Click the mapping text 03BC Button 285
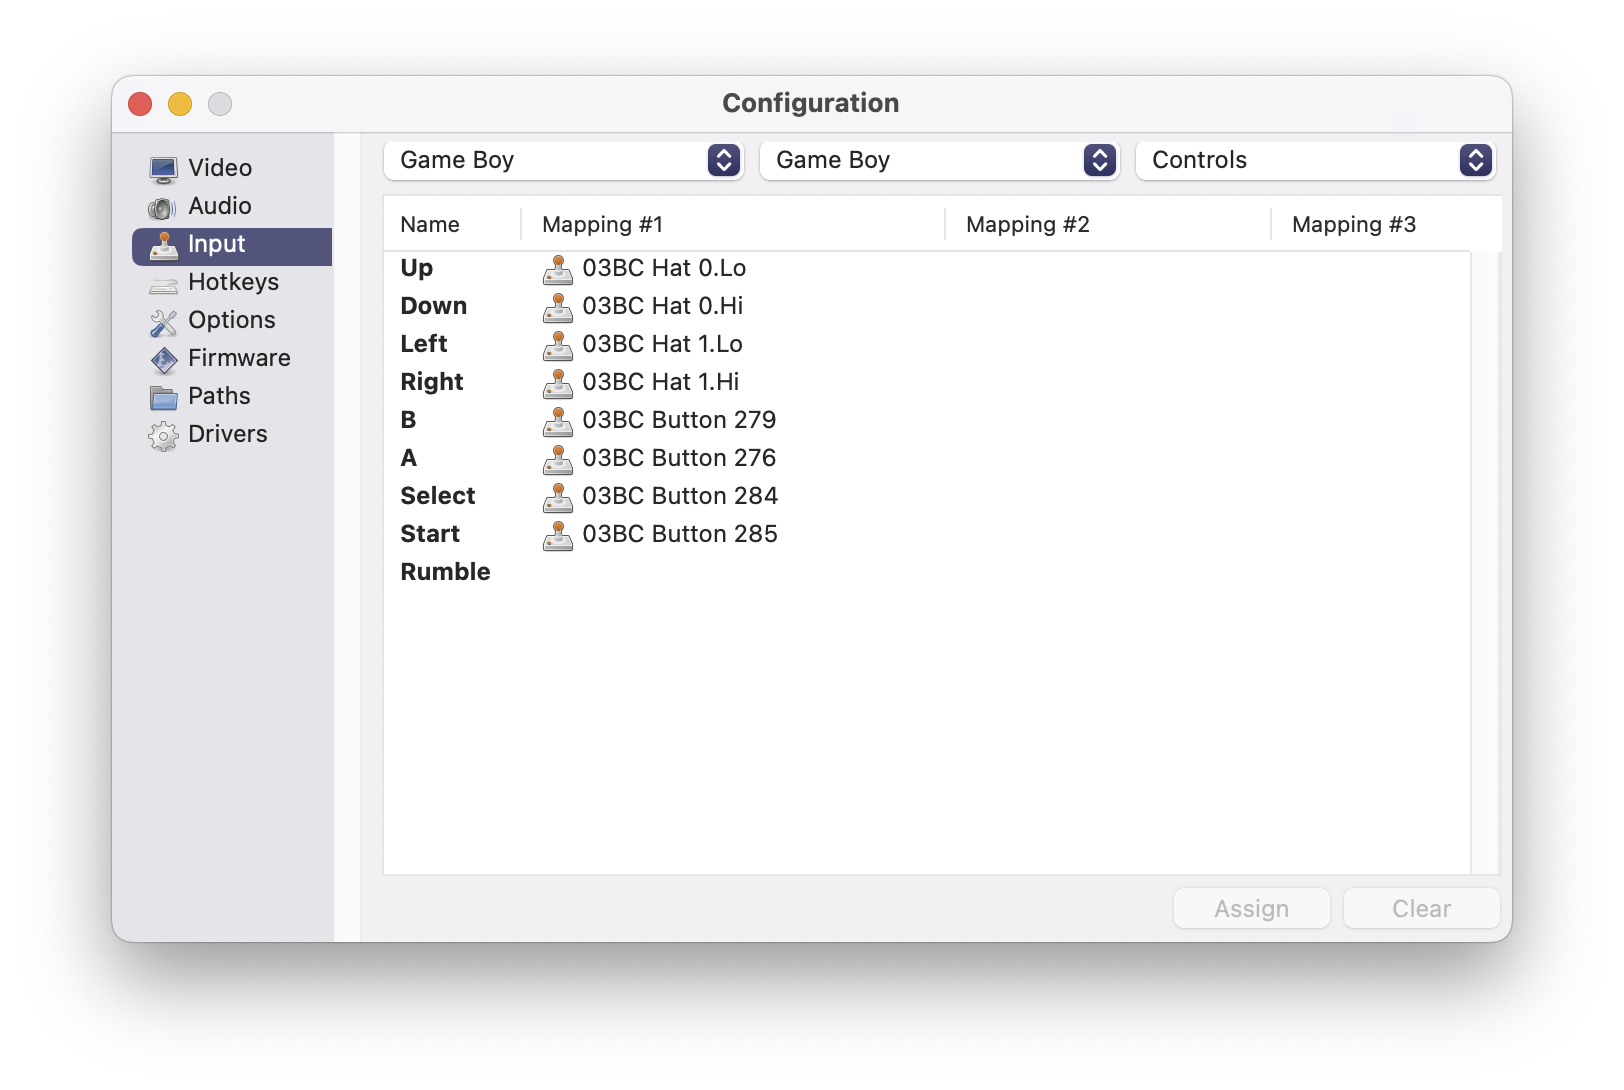 [680, 534]
